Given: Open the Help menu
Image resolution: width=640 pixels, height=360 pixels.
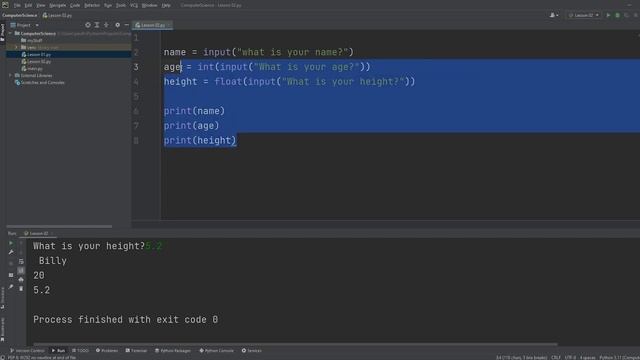Looking at the screenshot, I should (166, 5).
